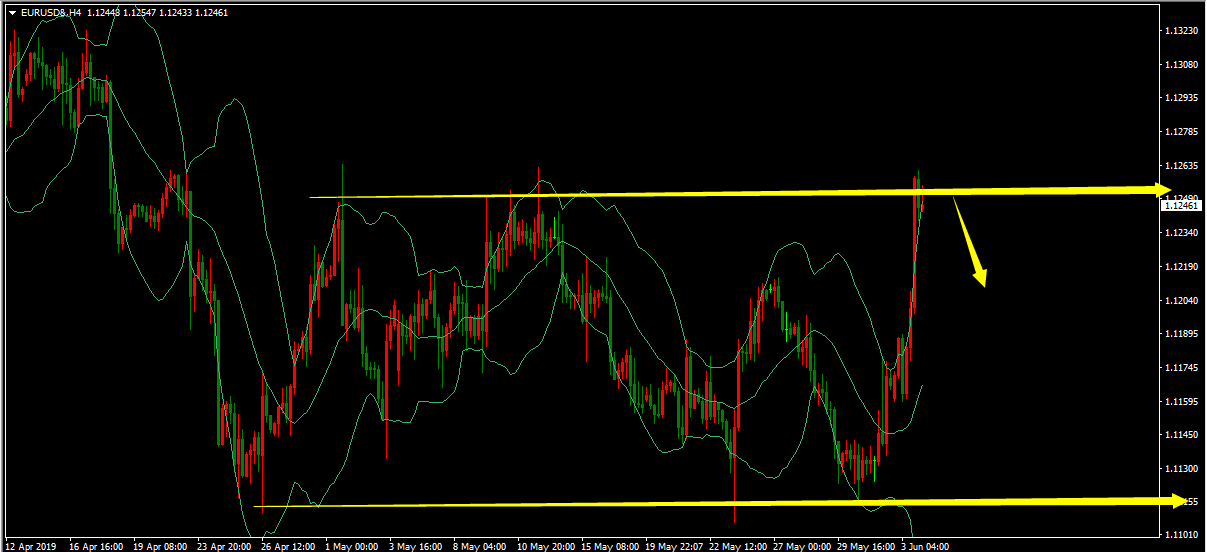
Task: Click the 26 Apr 12:00 time label
Action: pyautogui.click(x=289, y=546)
